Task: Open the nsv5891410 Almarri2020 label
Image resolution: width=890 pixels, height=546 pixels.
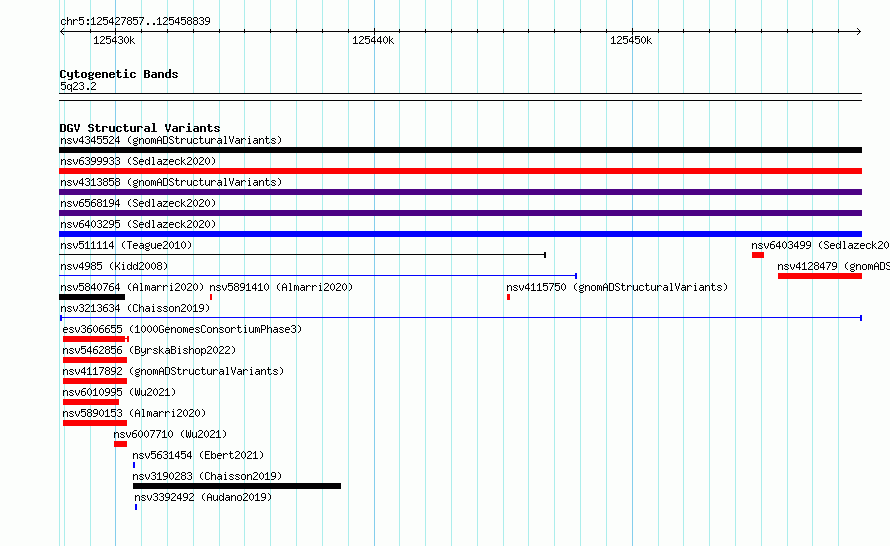Action: click(281, 287)
